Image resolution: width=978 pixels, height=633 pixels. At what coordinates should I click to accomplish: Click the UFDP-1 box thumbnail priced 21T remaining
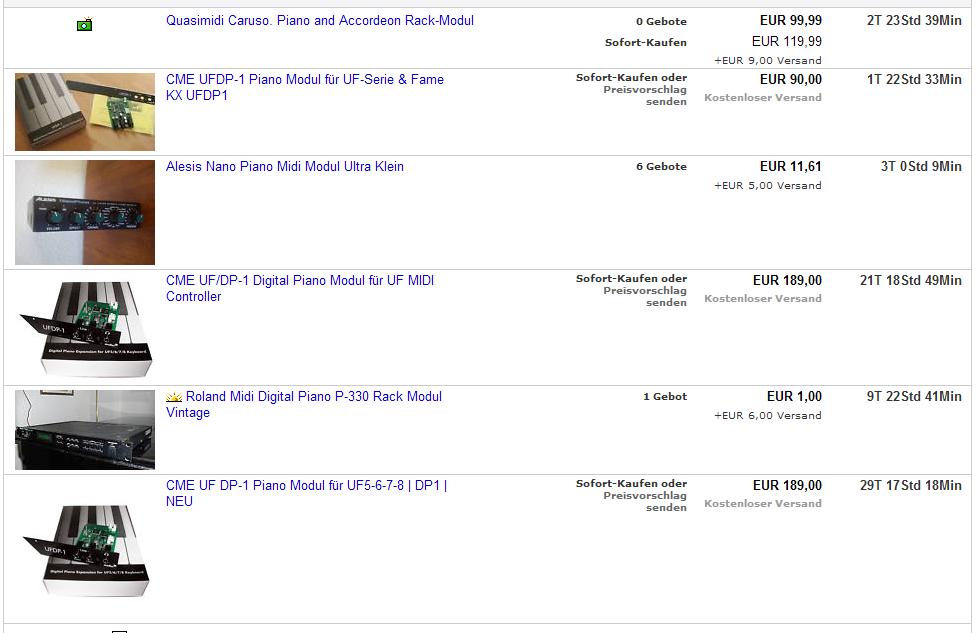(85, 328)
